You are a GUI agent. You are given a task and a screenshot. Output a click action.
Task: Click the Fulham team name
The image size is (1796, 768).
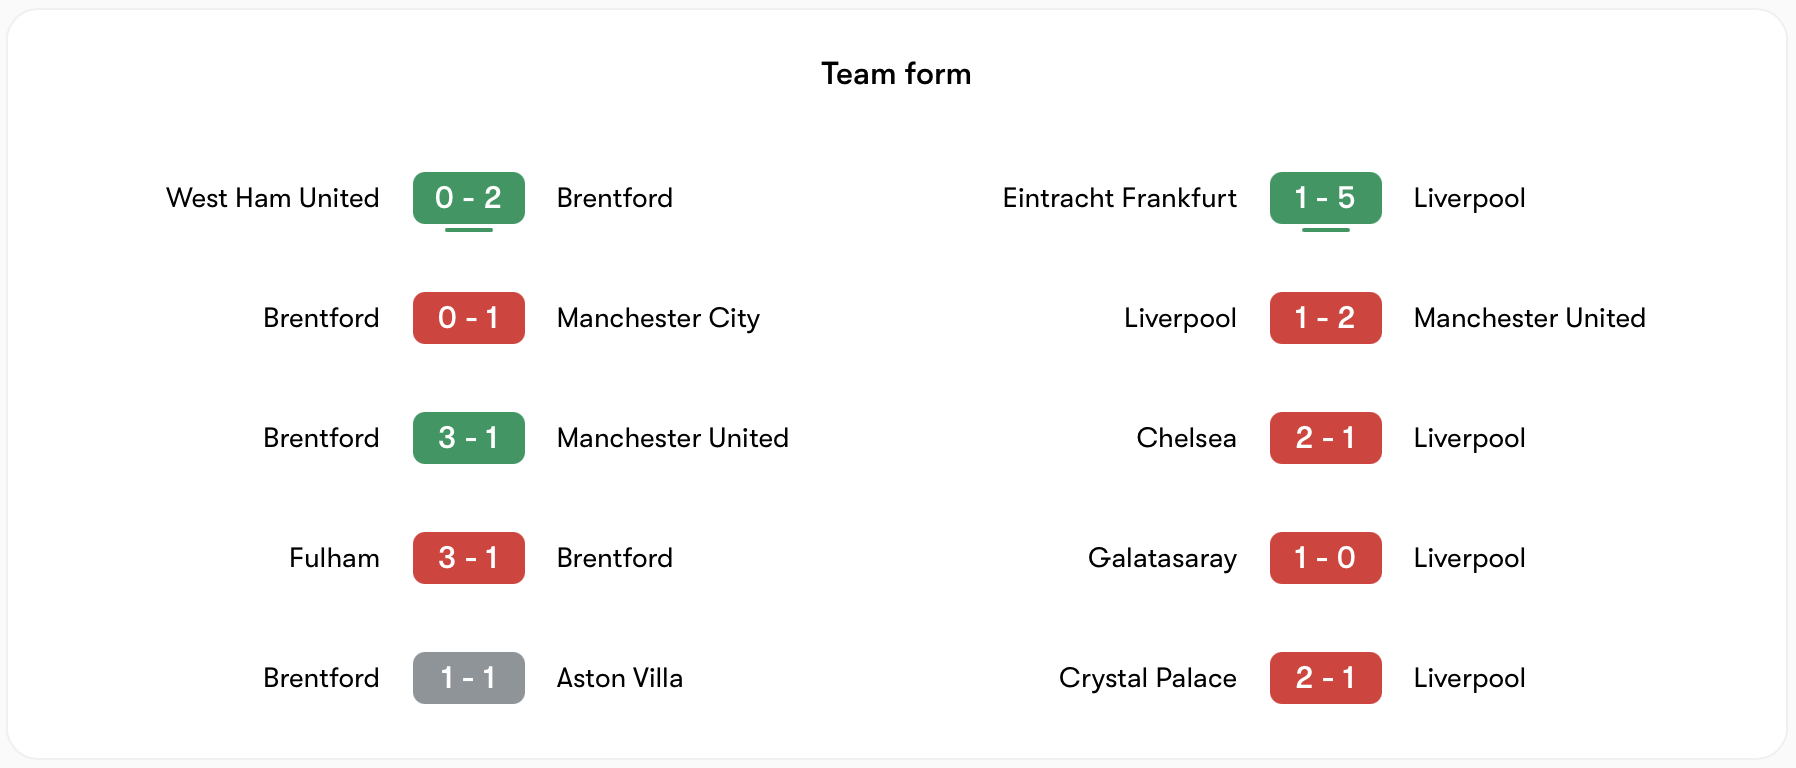pos(334,558)
